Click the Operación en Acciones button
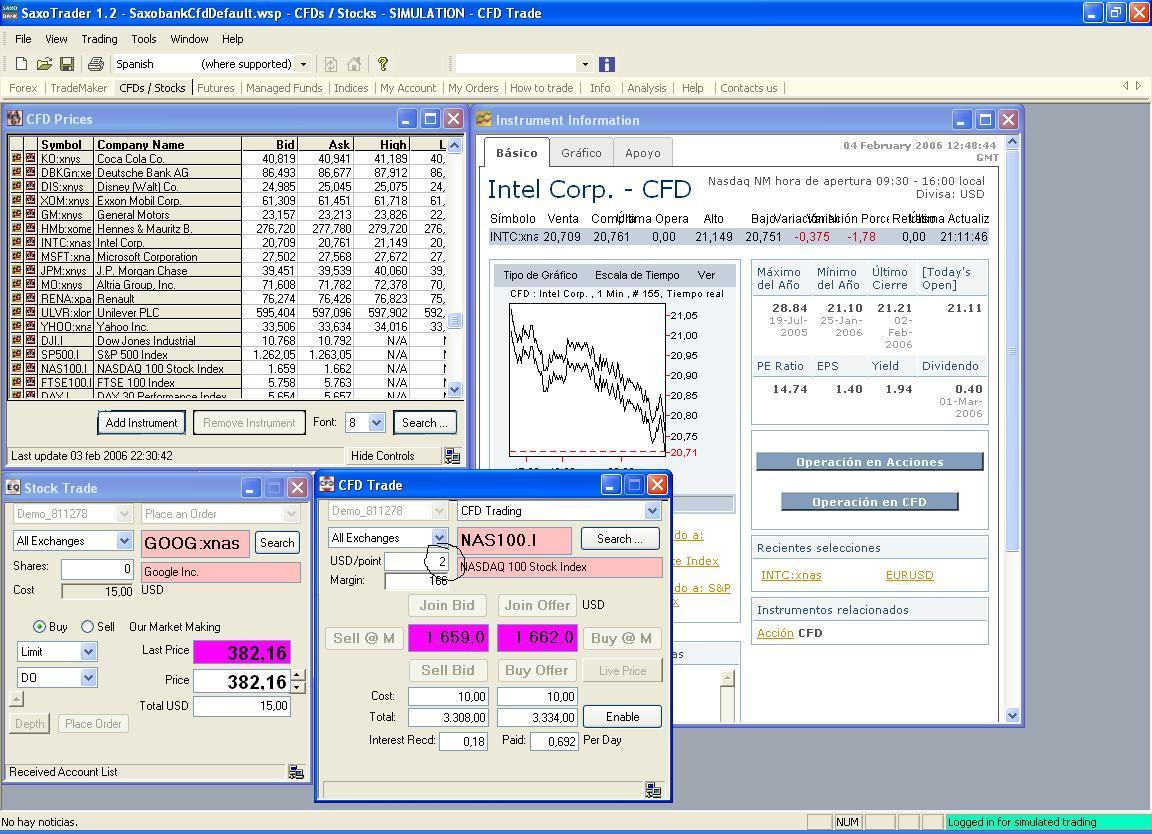Image resolution: width=1152 pixels, height=834 pixels. [x=869, y=462]
